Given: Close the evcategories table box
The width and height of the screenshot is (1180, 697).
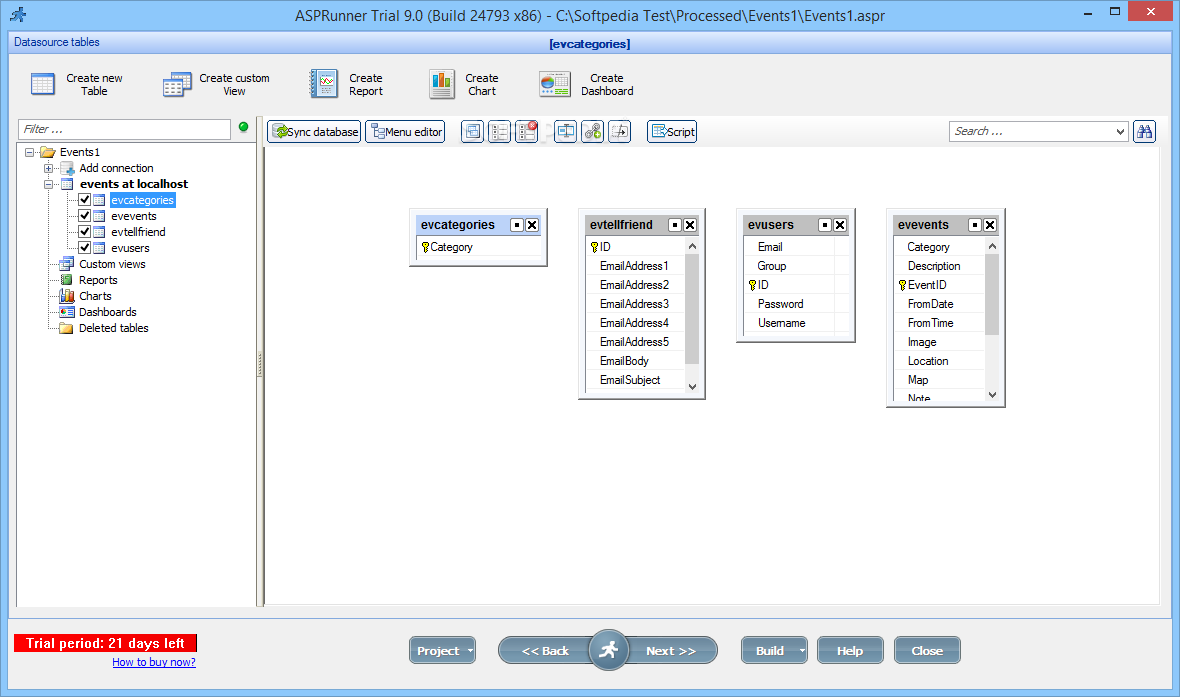Looking at the screenshot, I should (x=532, y=225).
